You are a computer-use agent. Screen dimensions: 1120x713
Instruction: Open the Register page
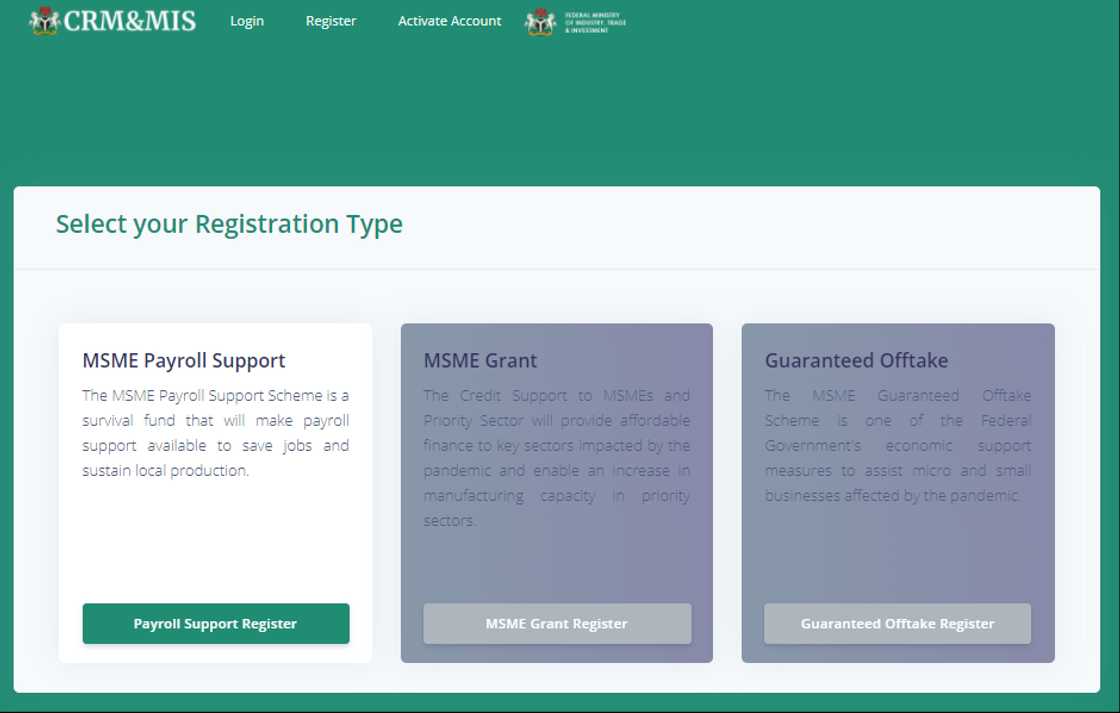(331, 20)
